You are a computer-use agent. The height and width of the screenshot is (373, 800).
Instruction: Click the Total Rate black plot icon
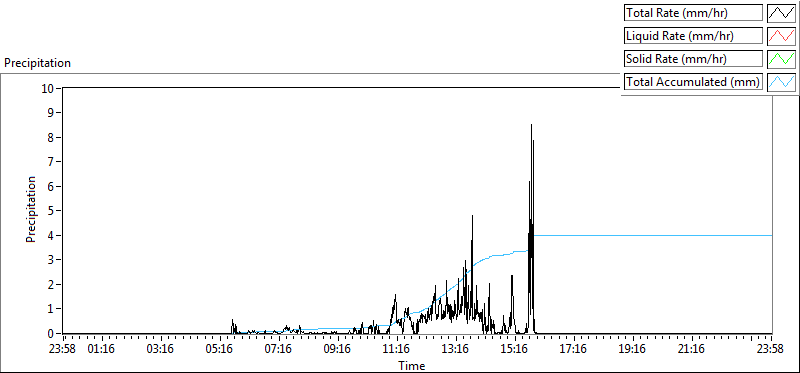782,13
